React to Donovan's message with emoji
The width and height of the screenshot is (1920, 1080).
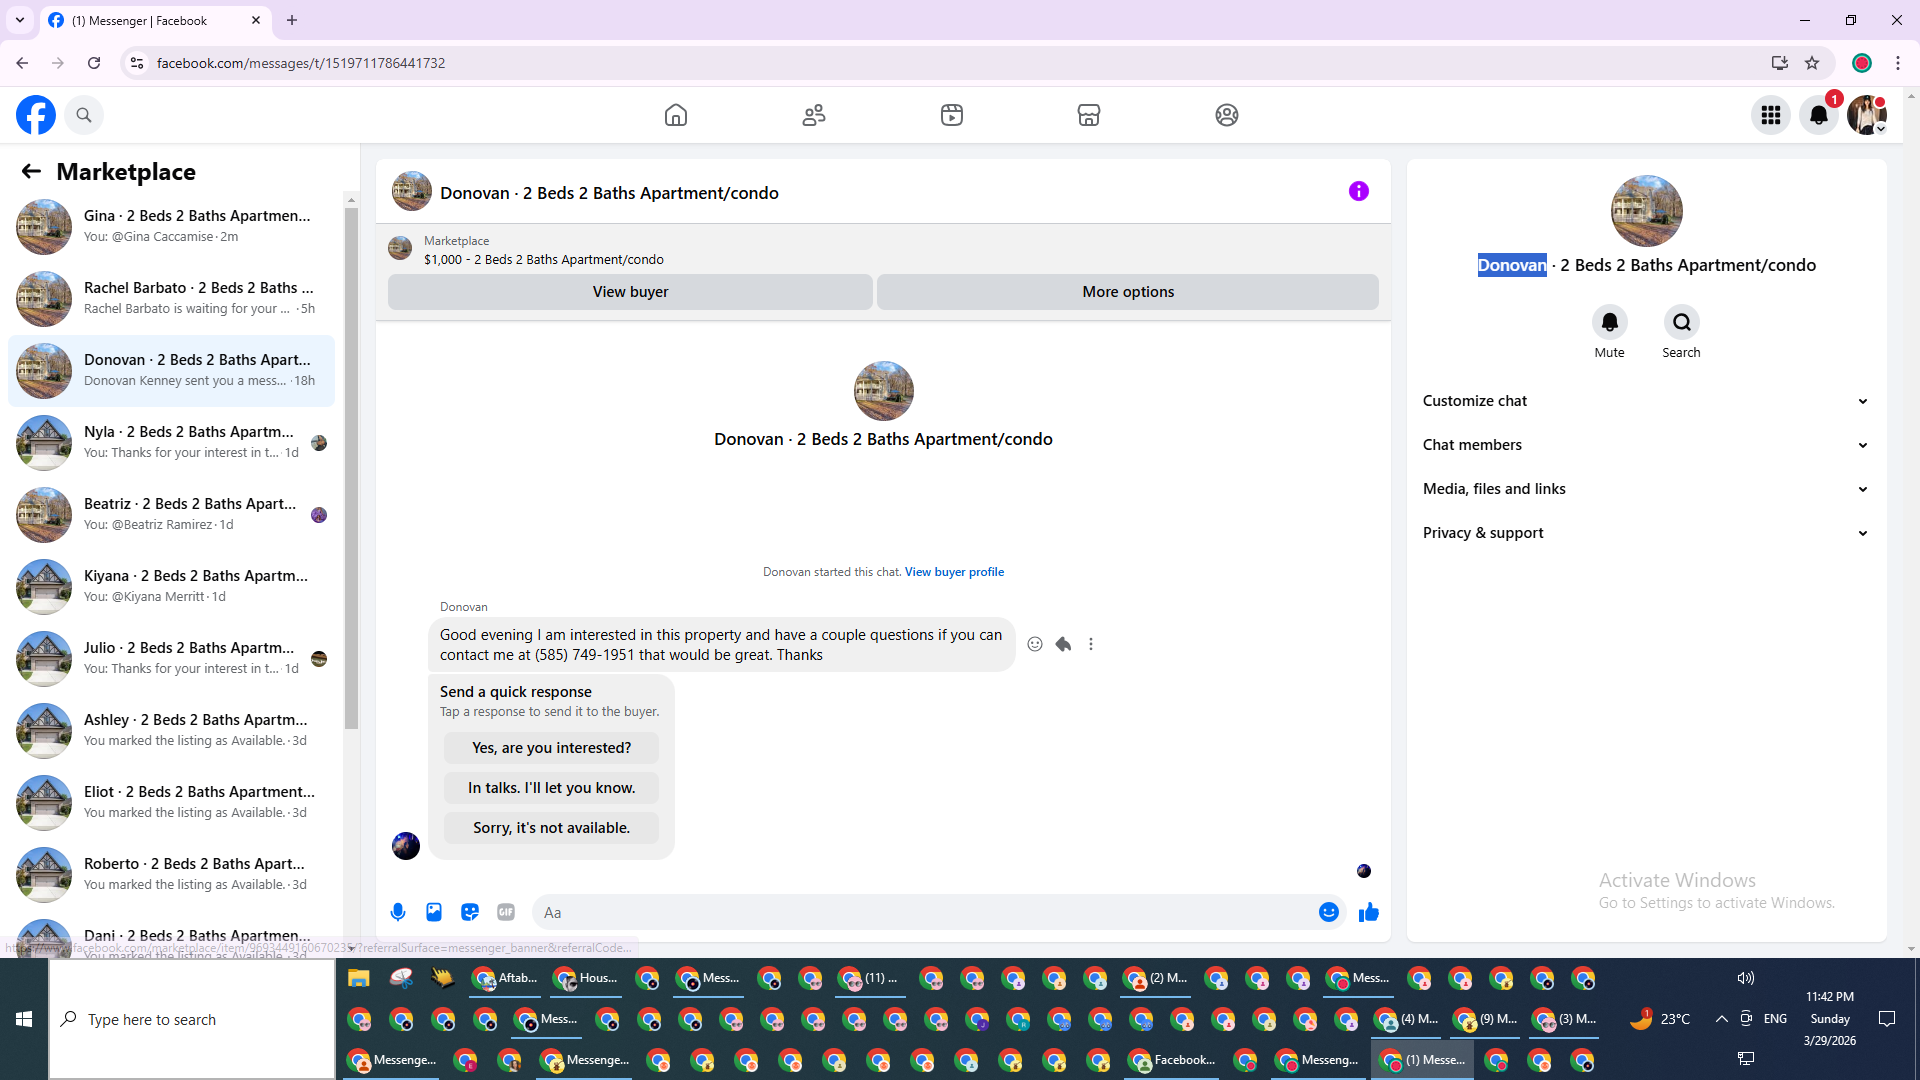pyautogui.click(x=1035, y=644)
